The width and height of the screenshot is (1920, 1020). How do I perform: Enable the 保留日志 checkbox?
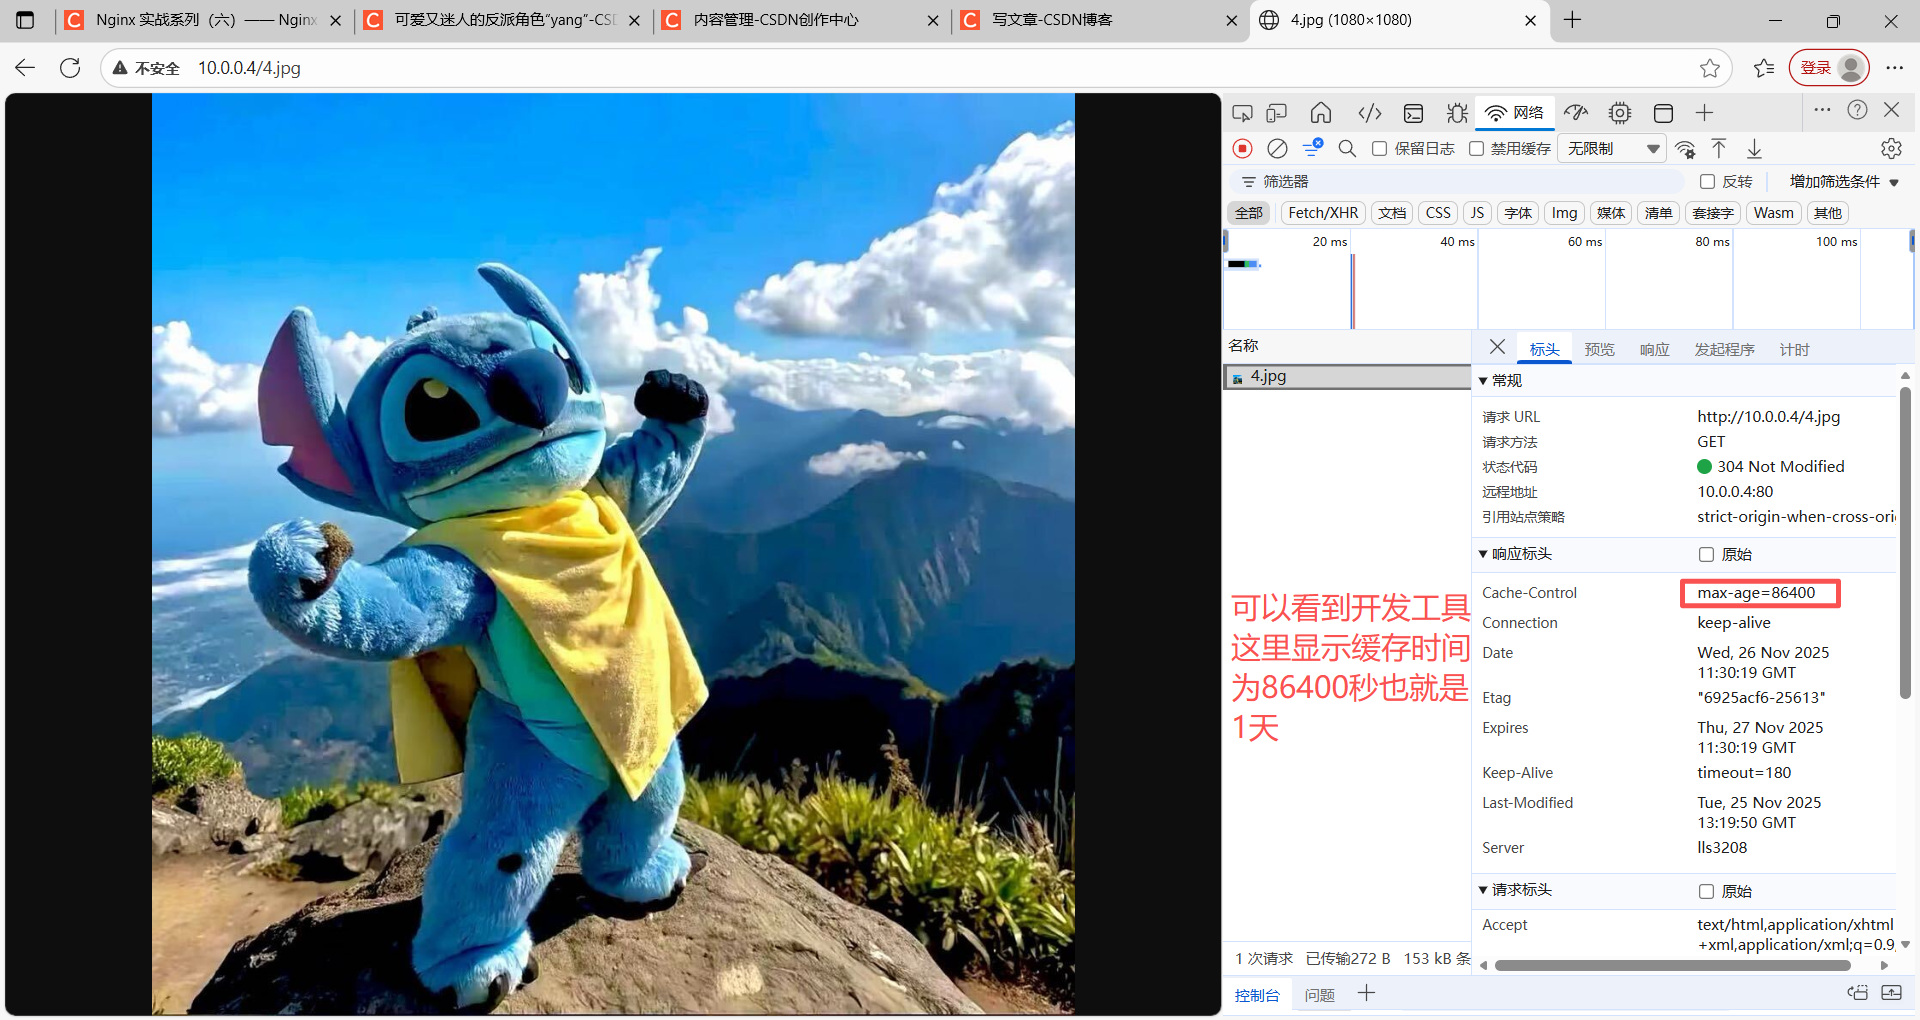click(1380, 148)
